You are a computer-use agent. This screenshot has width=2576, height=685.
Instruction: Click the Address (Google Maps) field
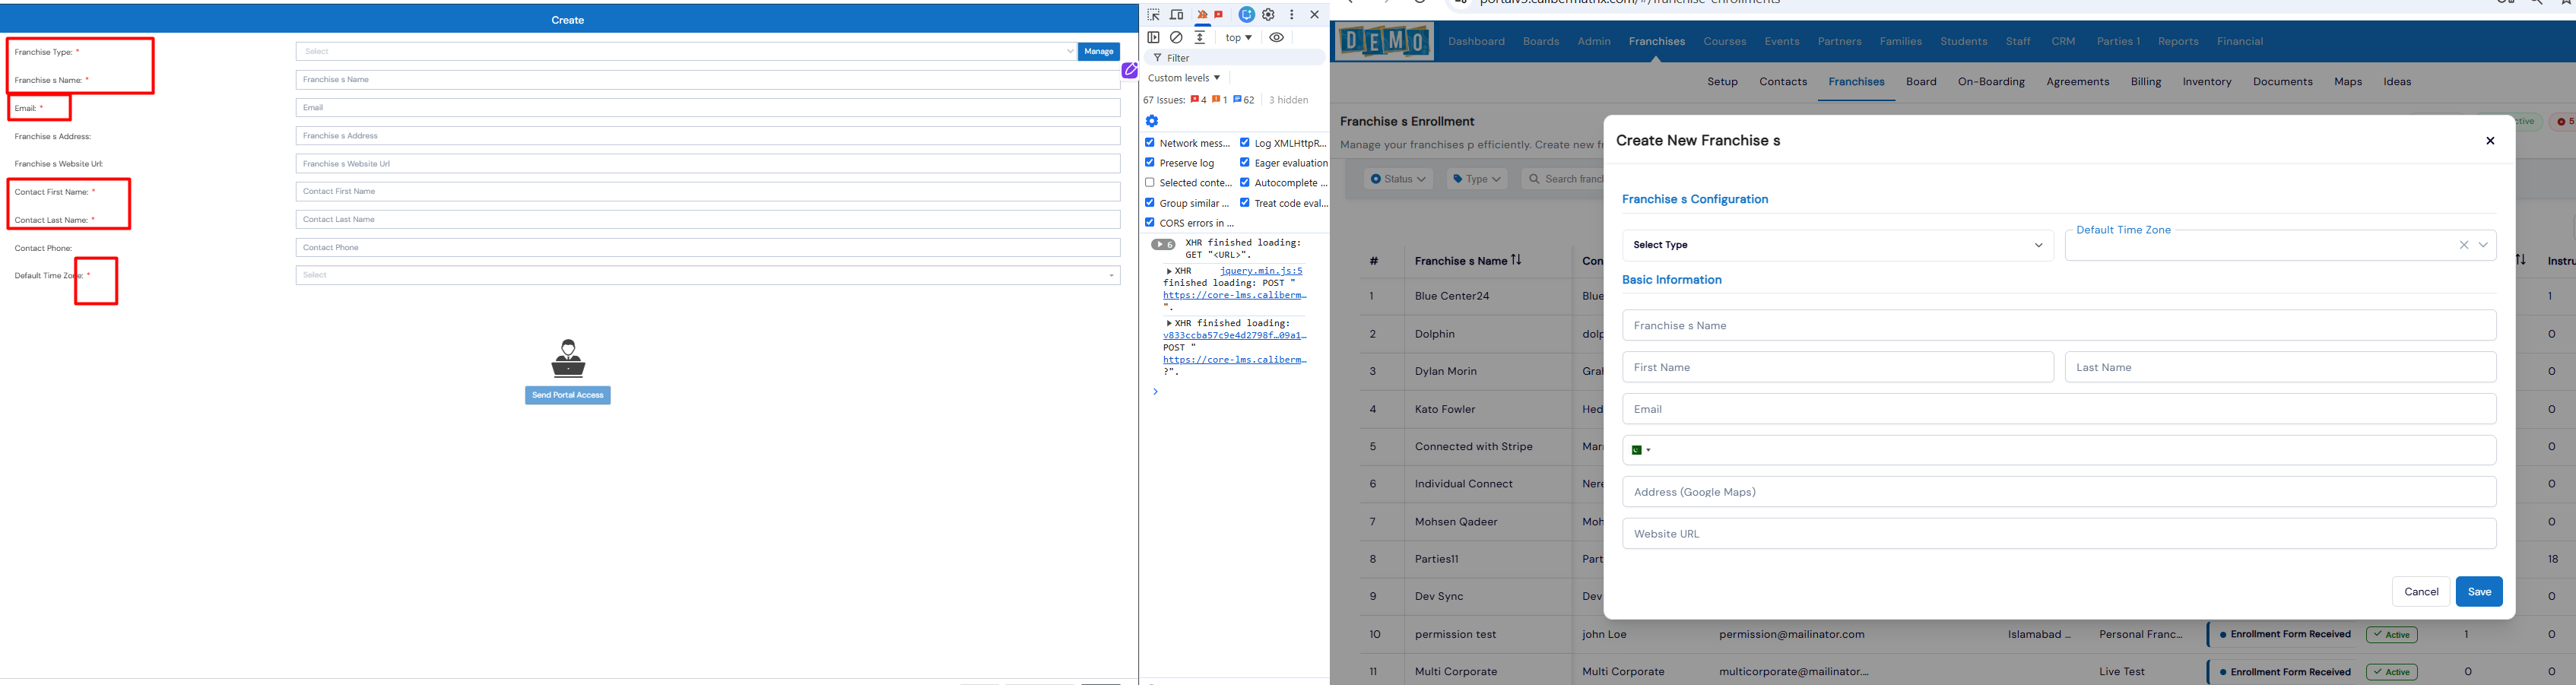2059,492
